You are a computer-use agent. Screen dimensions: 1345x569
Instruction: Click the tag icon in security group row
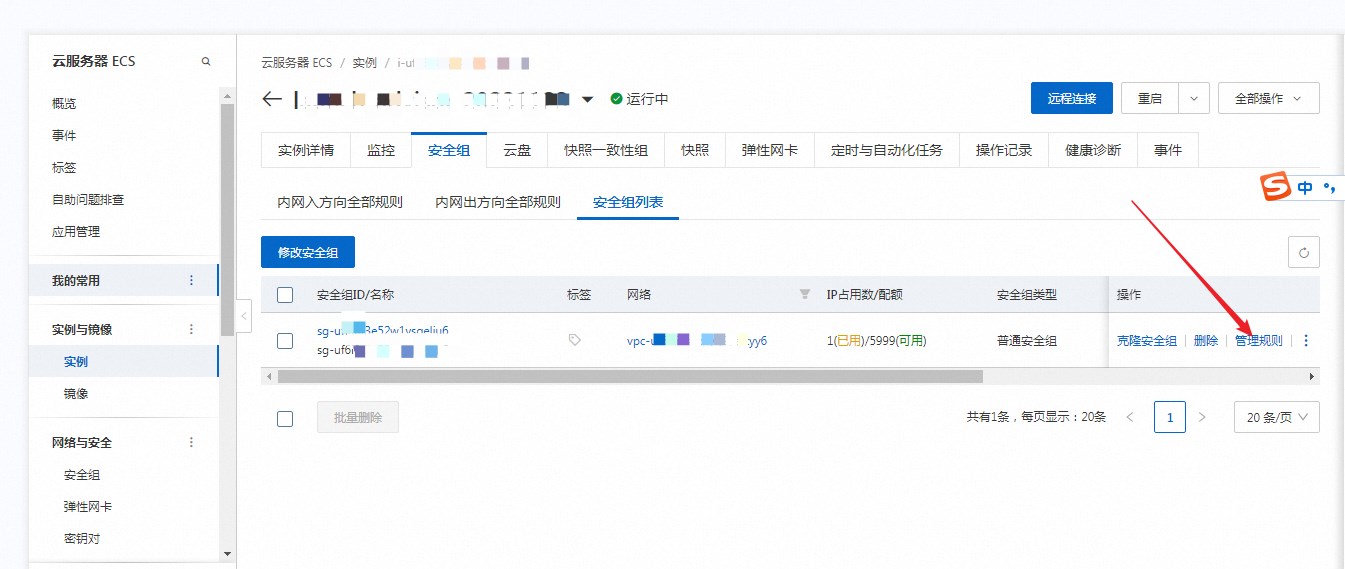click(x=574, y=340)
